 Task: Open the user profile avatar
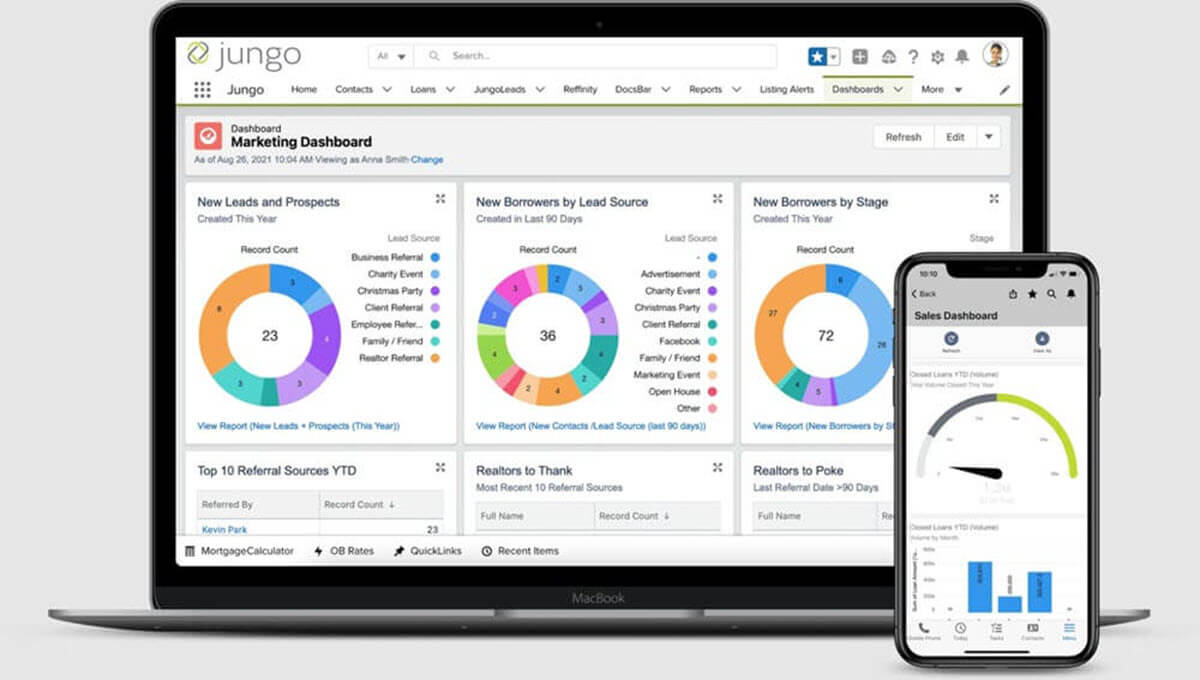995,55
